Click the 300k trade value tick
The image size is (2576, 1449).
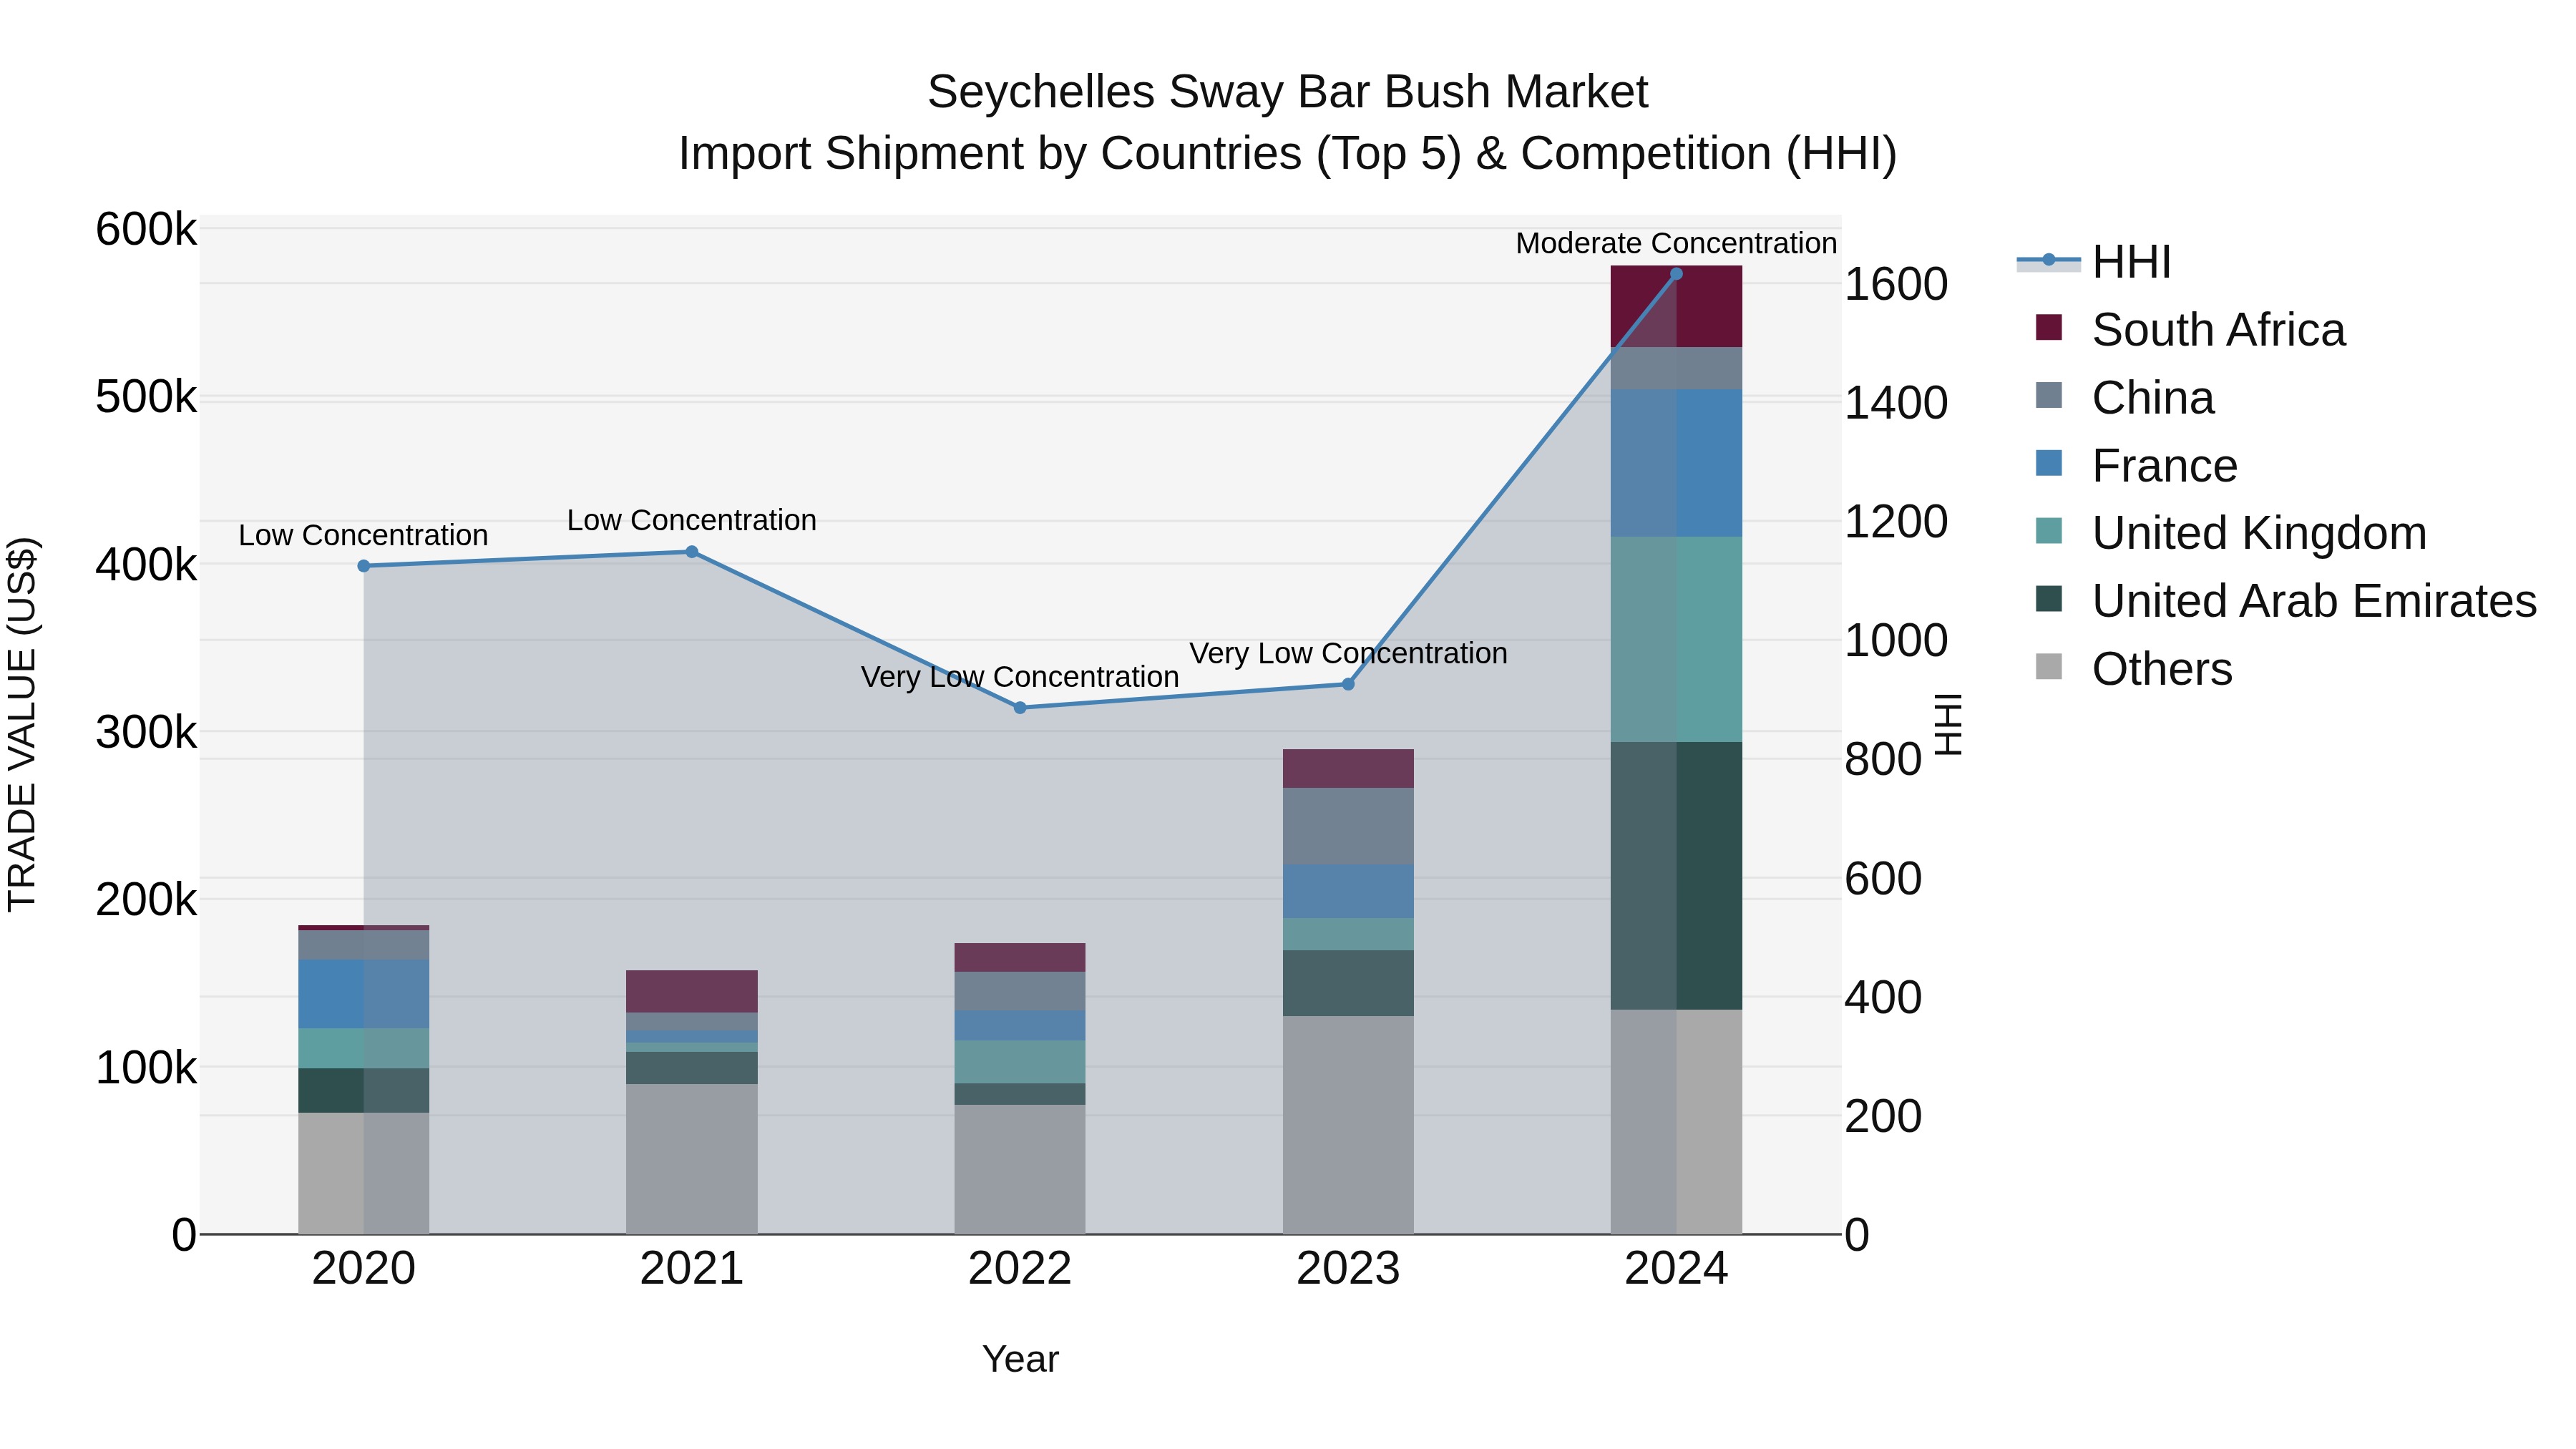pos(147,732)
